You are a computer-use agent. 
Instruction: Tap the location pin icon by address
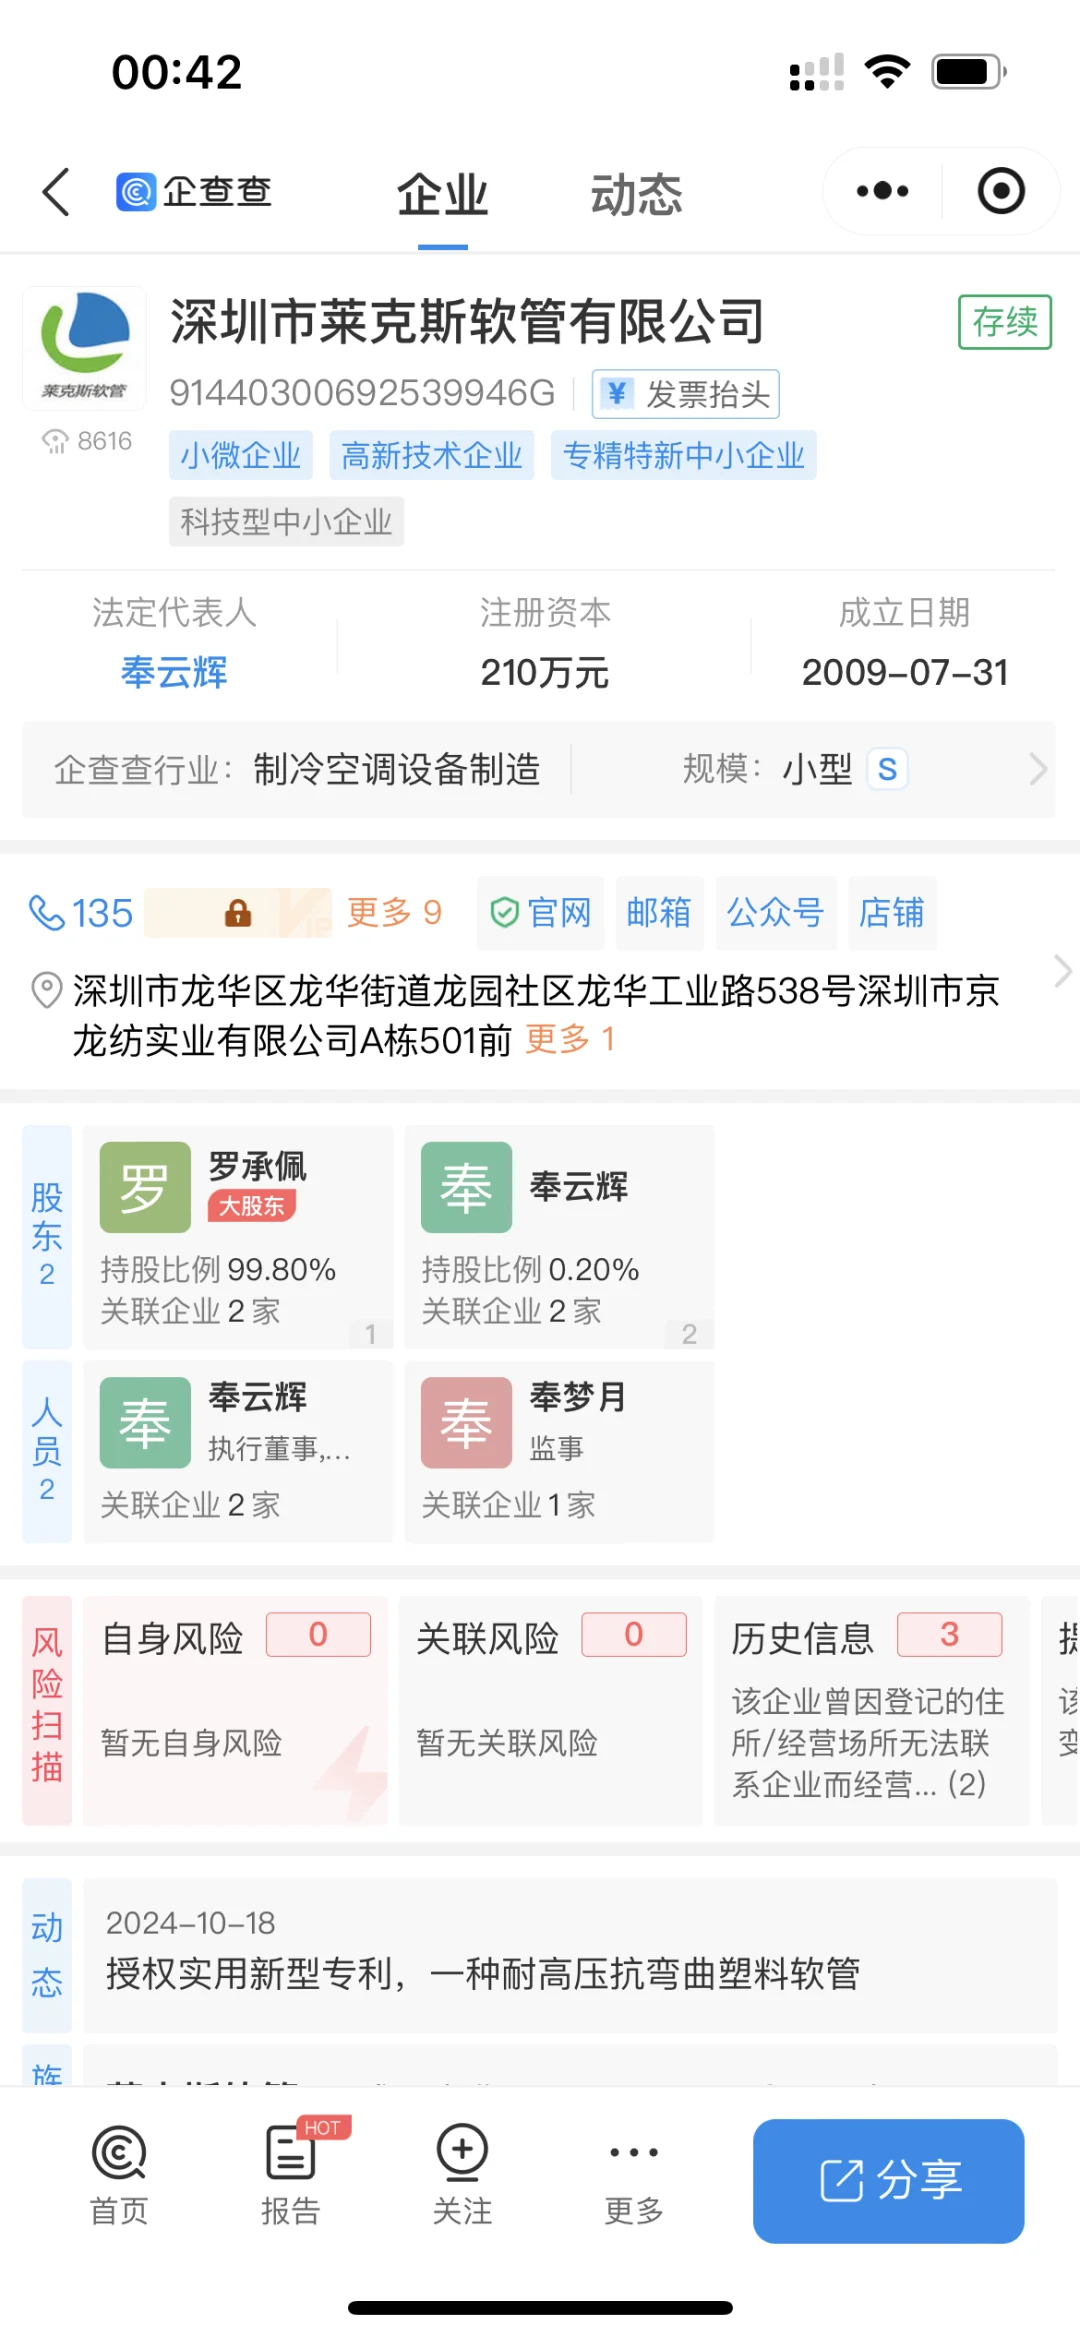46,991
